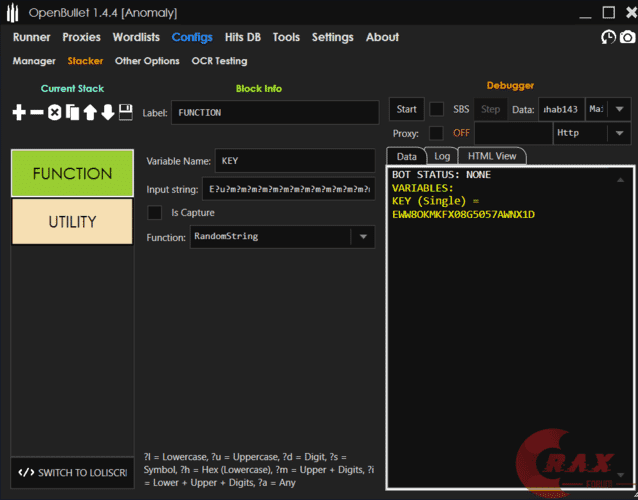Open Hits DB
This screenshot has height=500, width=638.
(243, 37)
